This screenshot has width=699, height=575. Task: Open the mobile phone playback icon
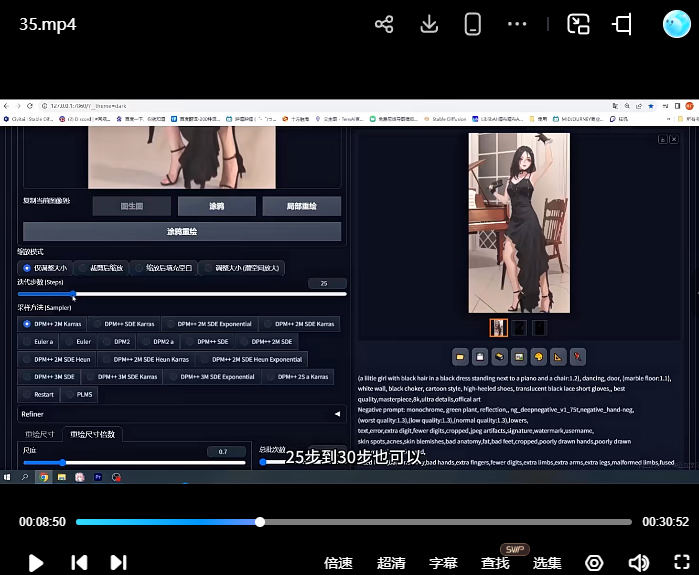tap(473, 25)
